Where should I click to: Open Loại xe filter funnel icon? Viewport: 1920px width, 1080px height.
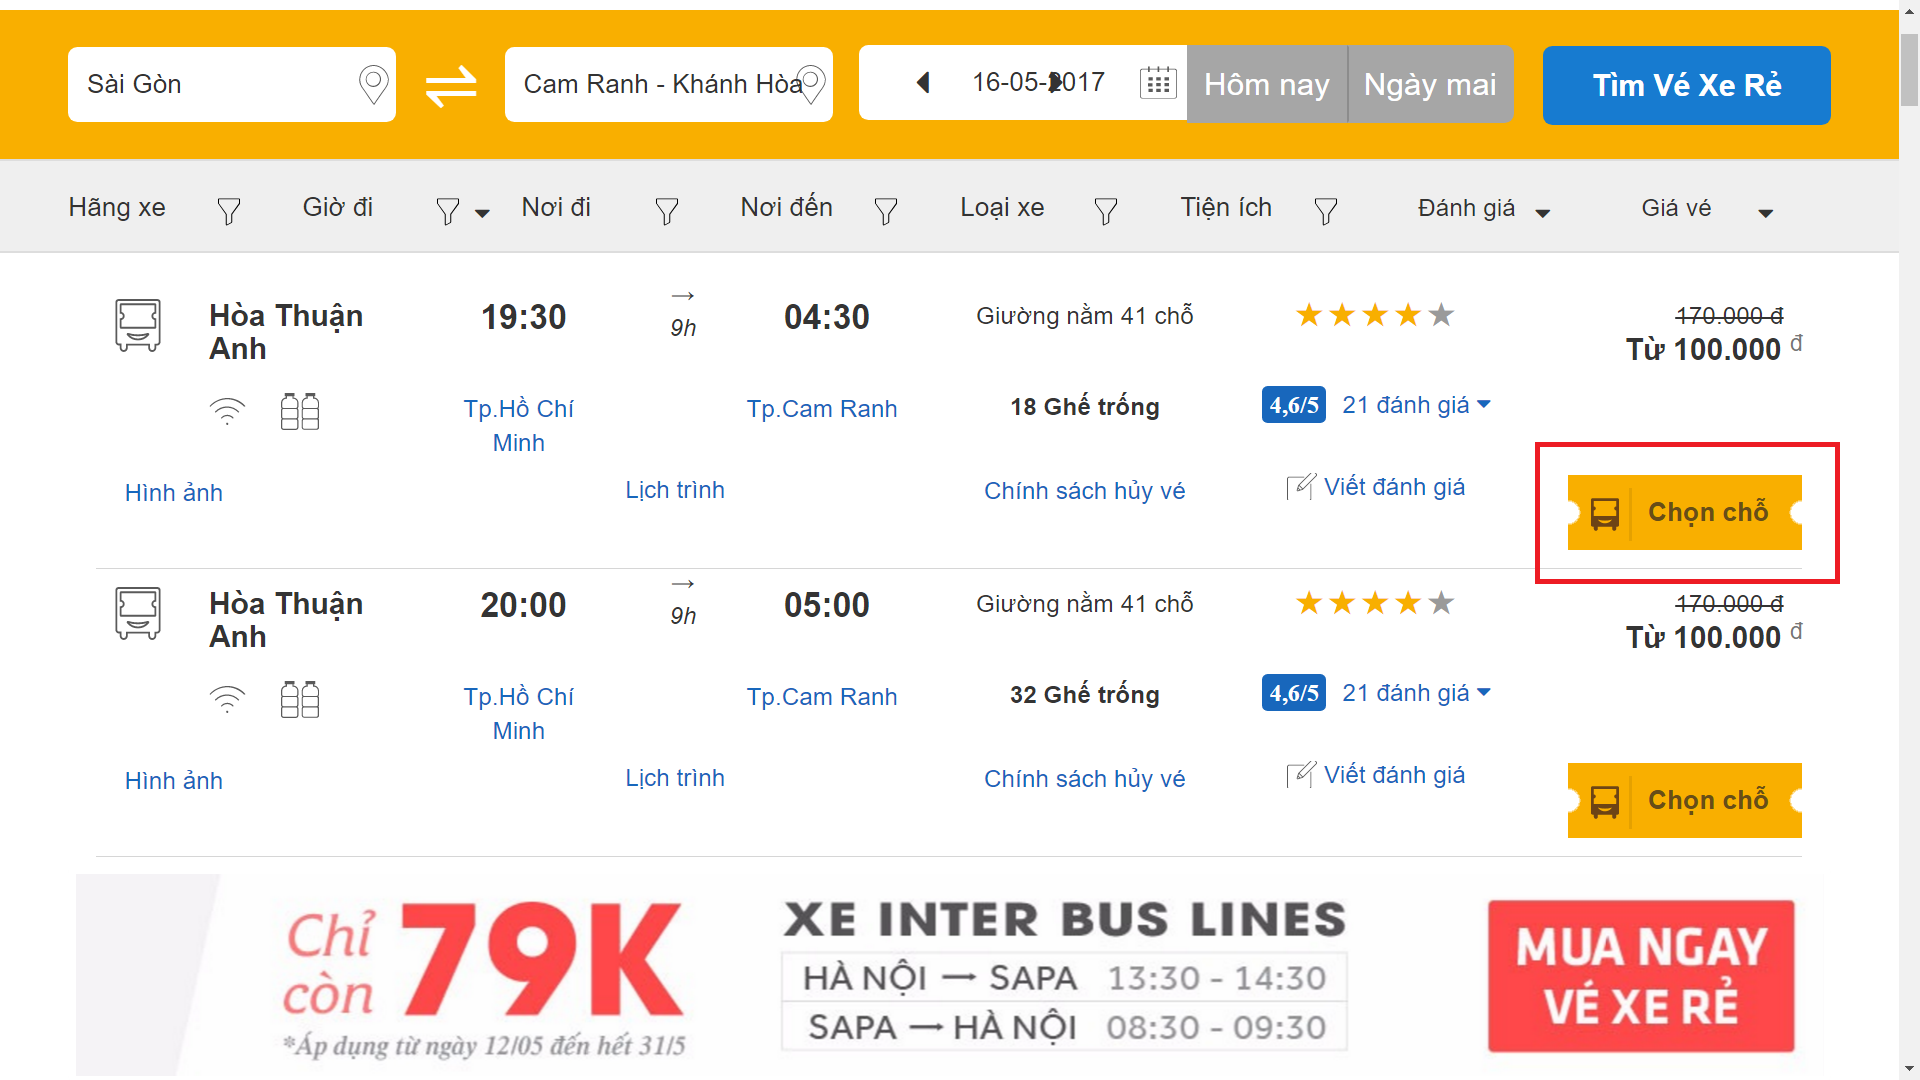coord(1105,211)
